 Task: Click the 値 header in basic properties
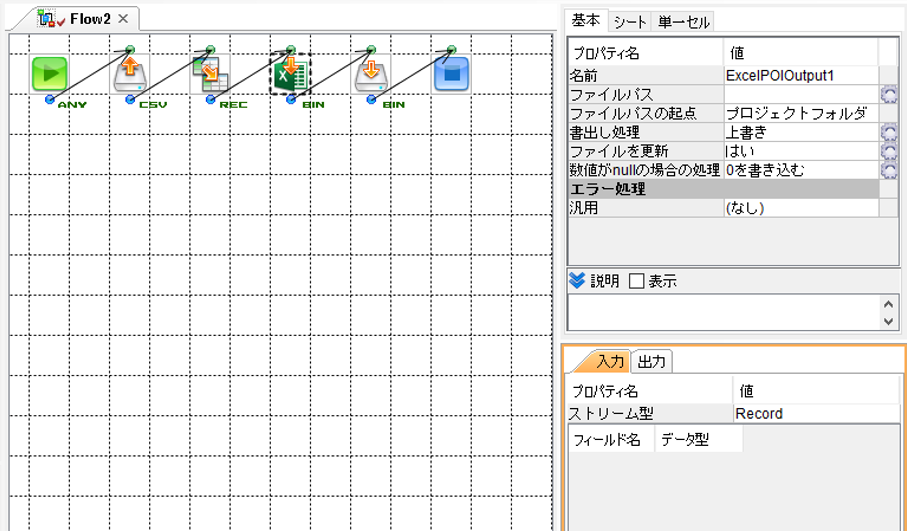[x=801, y=53]
